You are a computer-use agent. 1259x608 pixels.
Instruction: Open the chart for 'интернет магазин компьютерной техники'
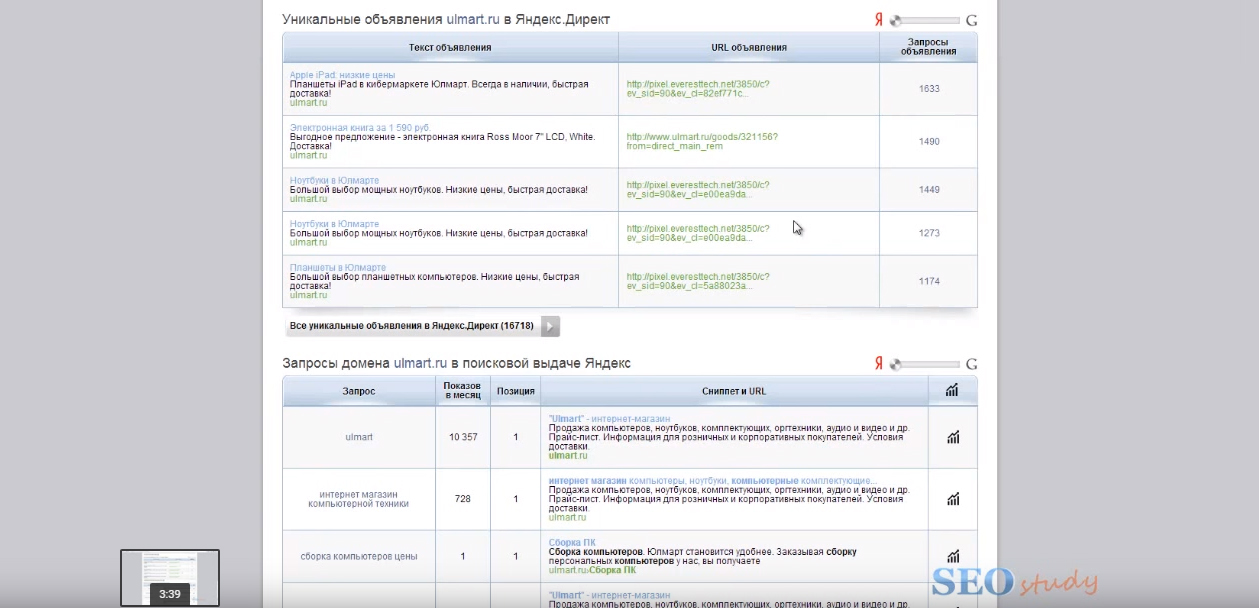(x=953, y=499)
